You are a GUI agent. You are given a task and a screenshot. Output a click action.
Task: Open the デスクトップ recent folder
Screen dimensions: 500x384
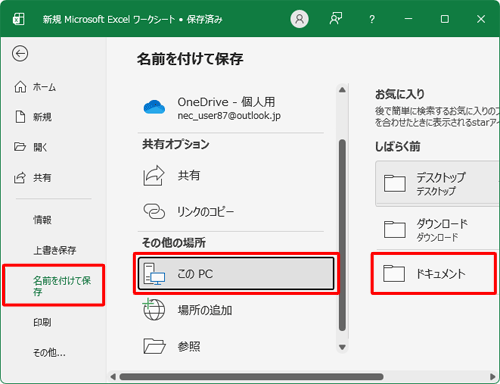pyautogui.click(x=438, y=184)
